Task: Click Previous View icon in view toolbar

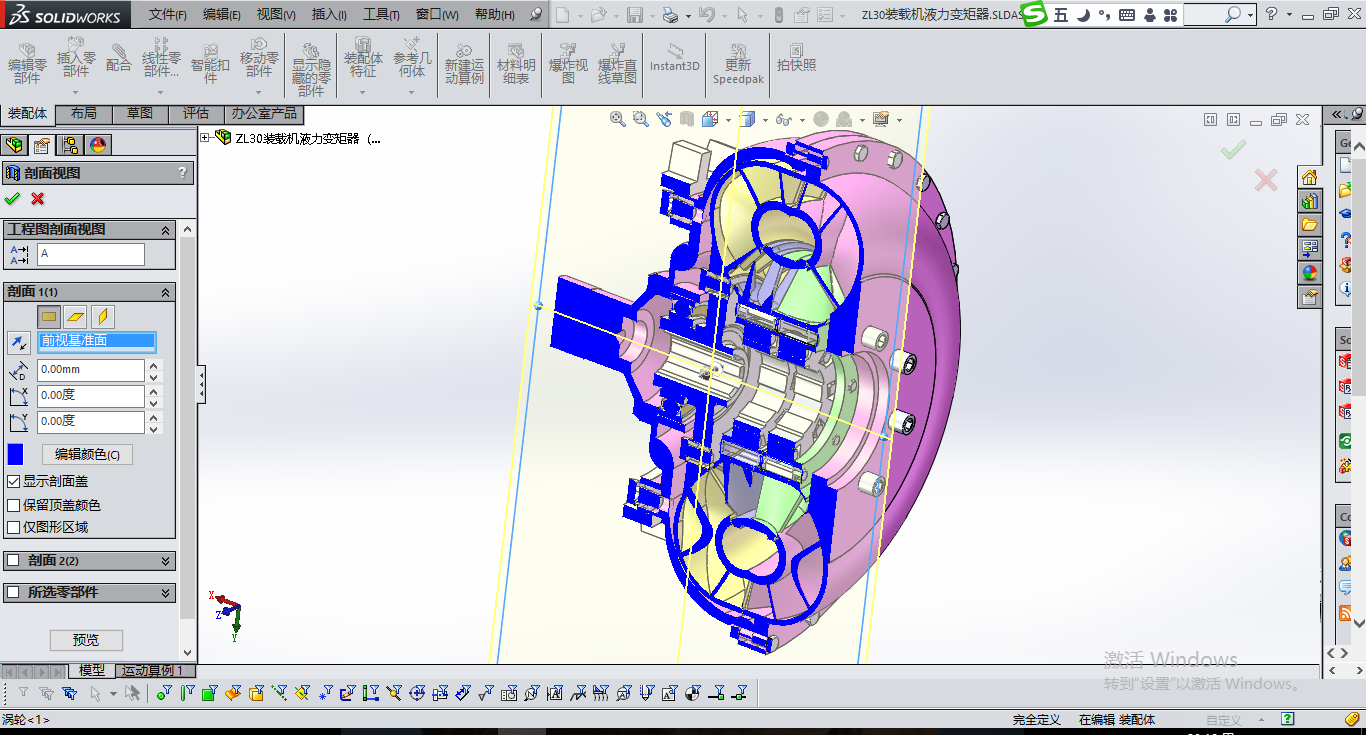Action: tap(663, 119)
